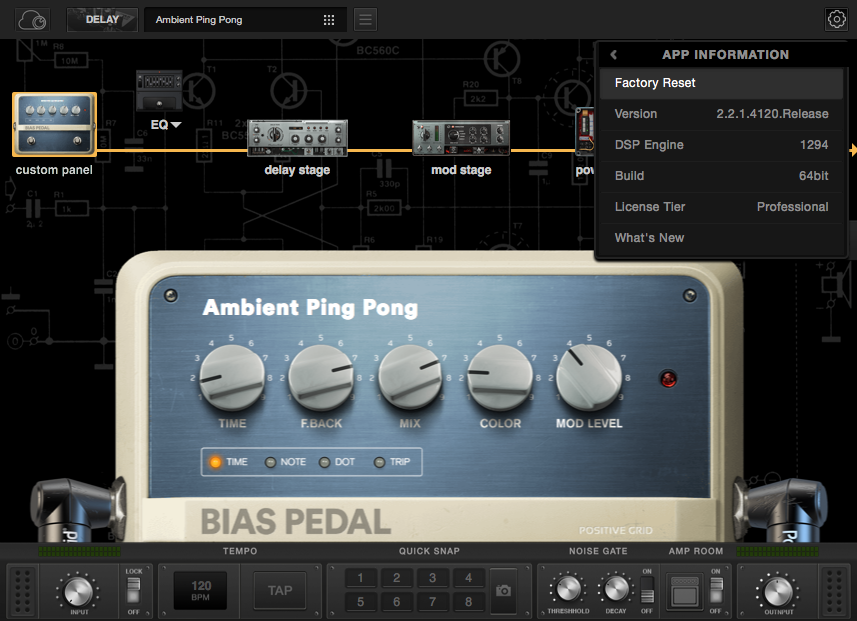Image resolution: width=857 pixels, height=621 pixels.
Task: Open the delay stage module
Action: coord(297,138)
